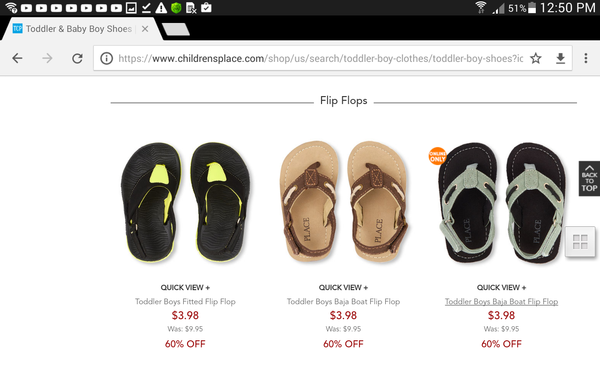
Task: Expand Quick View for Fitted Flip Flop
Action: point(185,287)
